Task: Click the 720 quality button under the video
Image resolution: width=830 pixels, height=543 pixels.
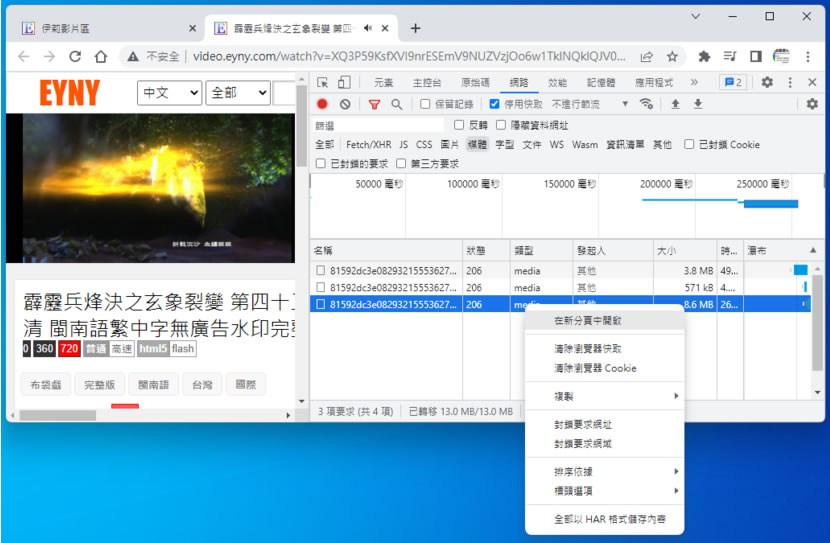Action: 69,349
